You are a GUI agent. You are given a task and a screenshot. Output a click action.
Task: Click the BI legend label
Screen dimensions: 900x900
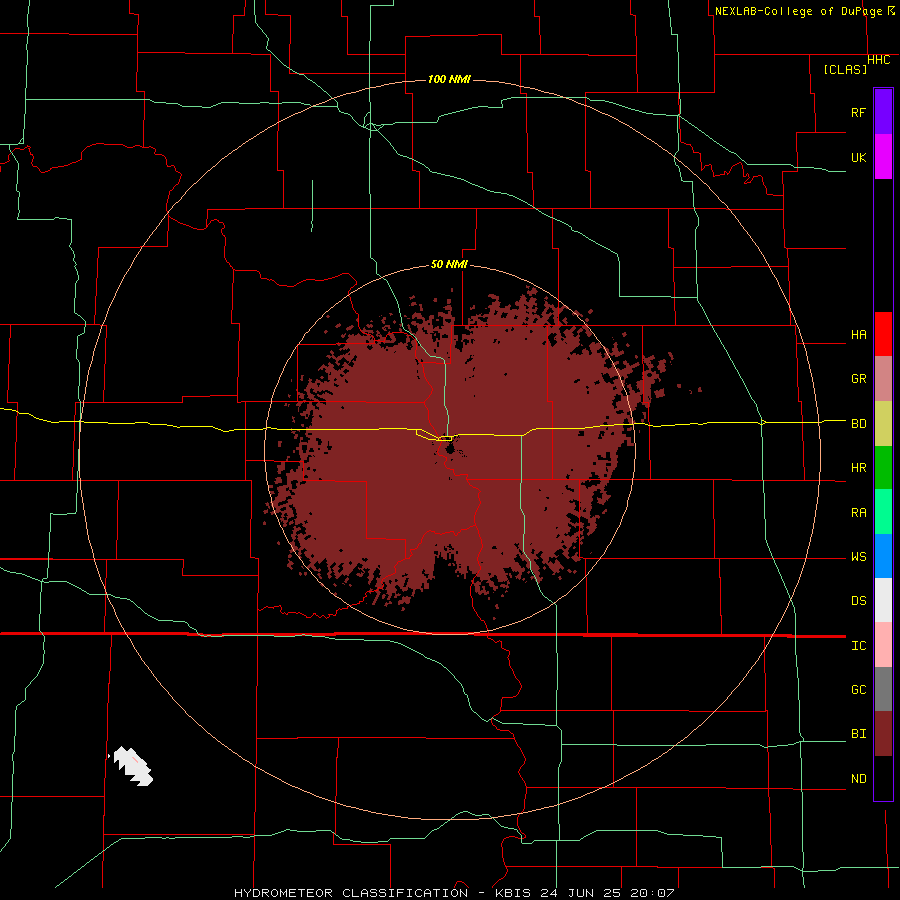(x=858, y=734)
